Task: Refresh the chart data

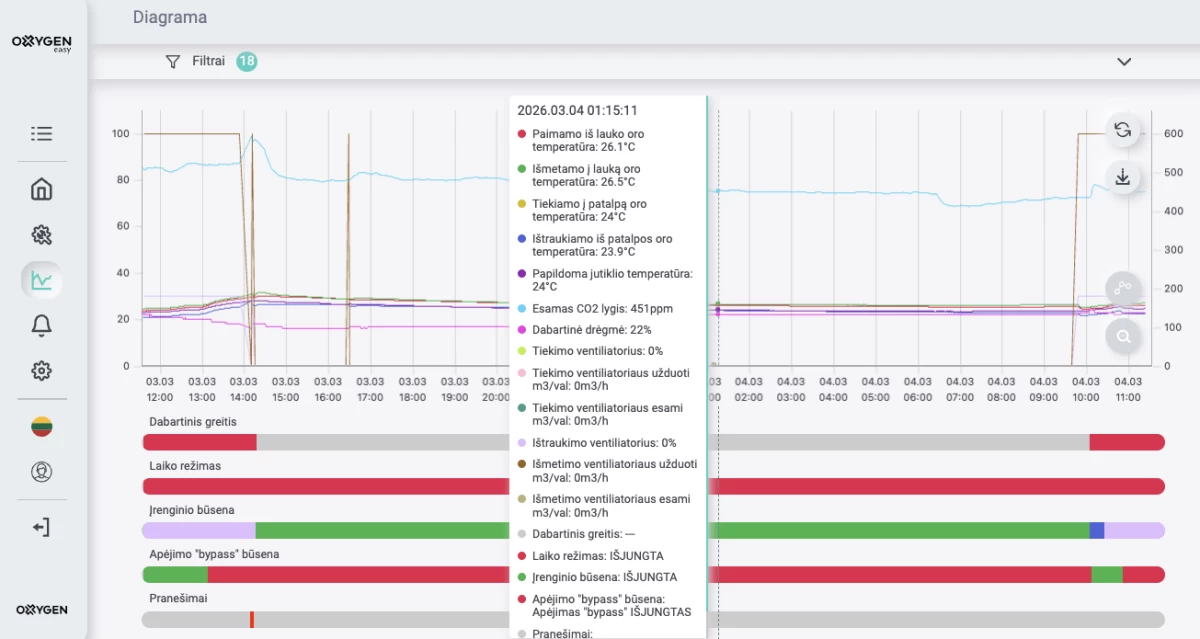Action: click(x=1123, y=130)
